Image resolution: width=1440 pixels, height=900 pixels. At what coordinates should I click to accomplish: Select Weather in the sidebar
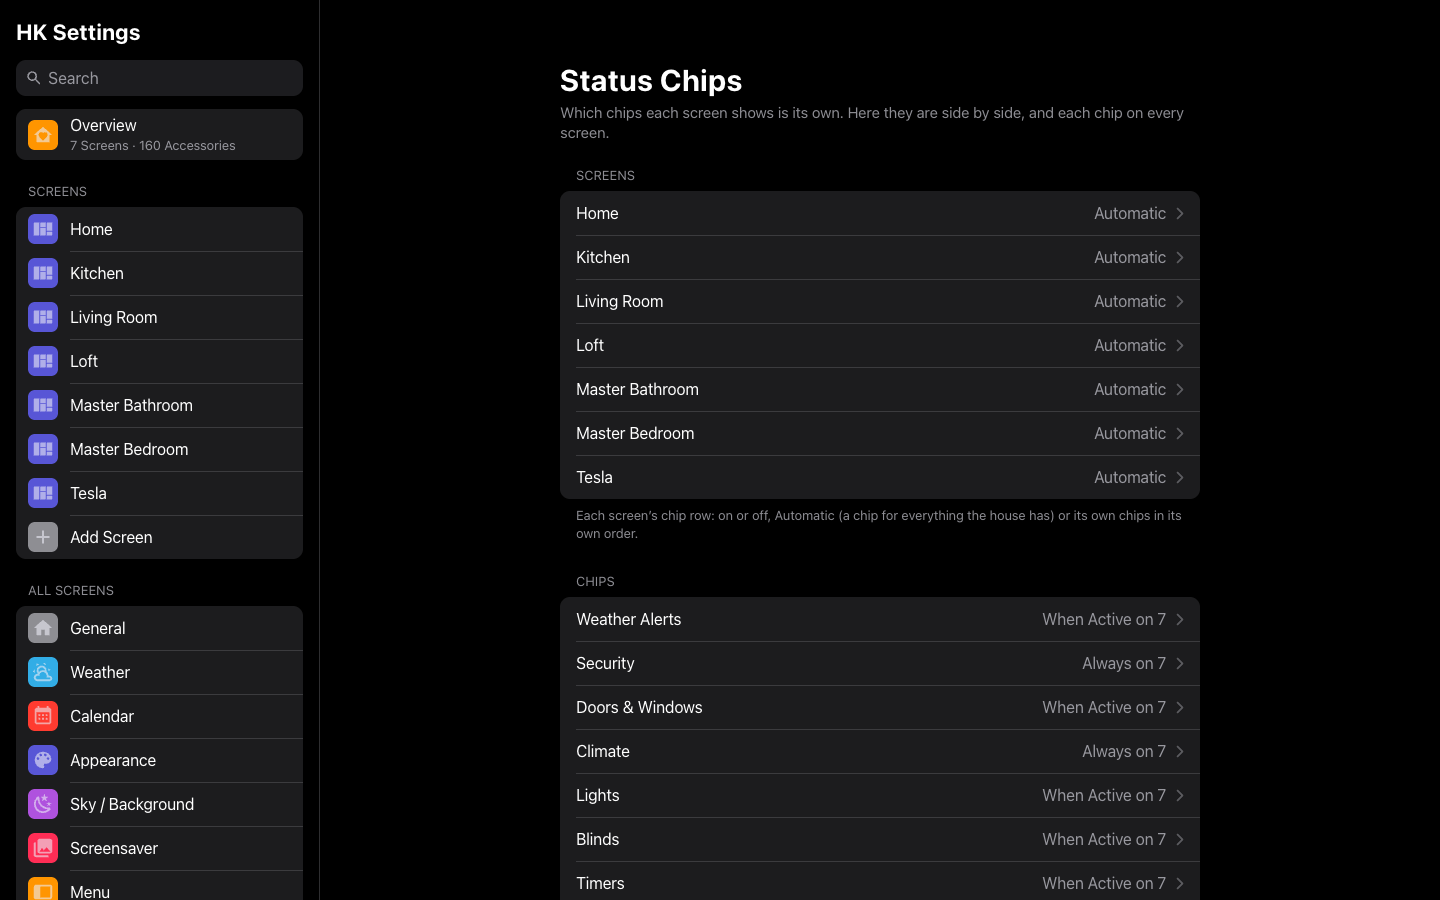point(159,672)
